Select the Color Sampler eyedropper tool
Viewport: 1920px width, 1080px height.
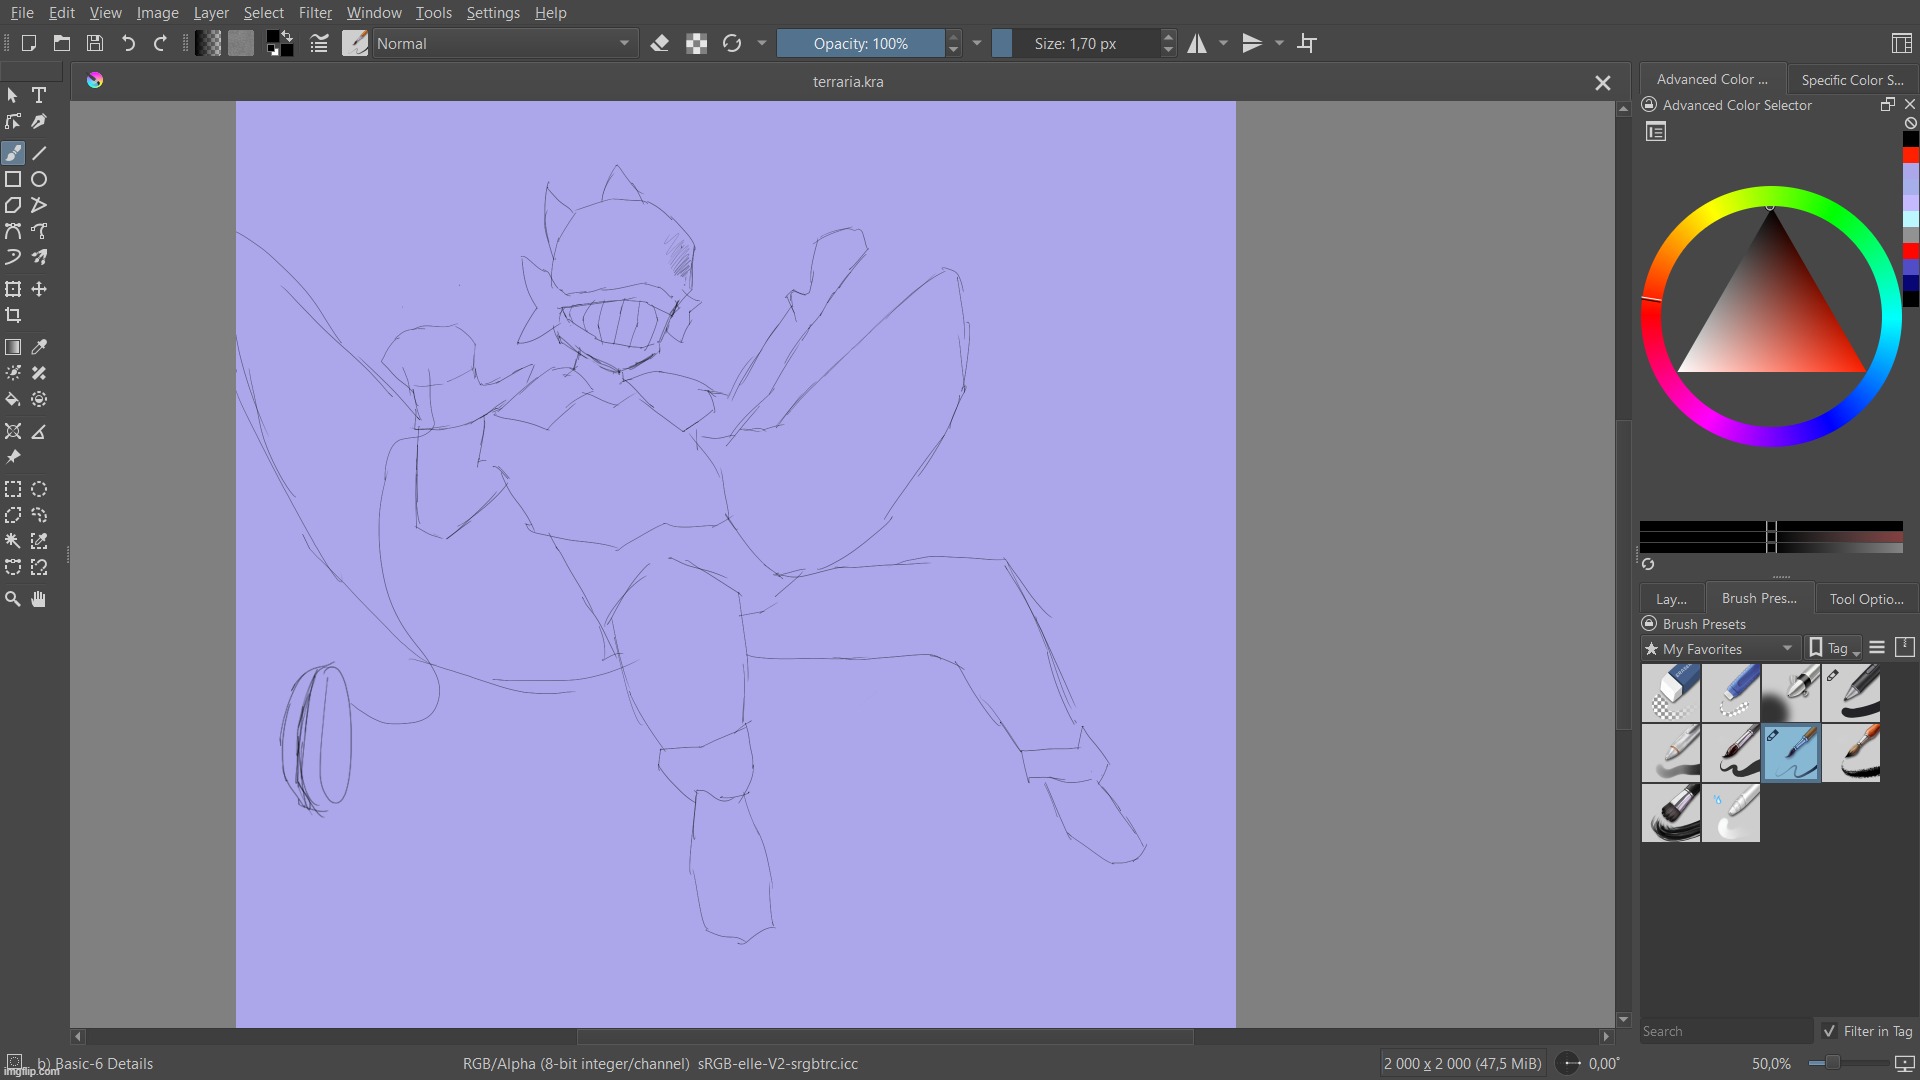(x=39, y=347)
